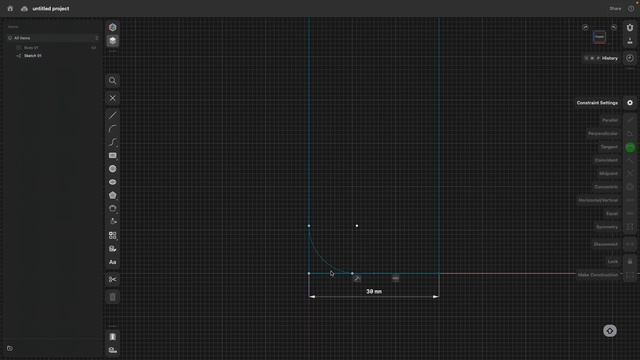Select the Text tool labeled Aa
The image size is (640, 360).
click(113, 262)
